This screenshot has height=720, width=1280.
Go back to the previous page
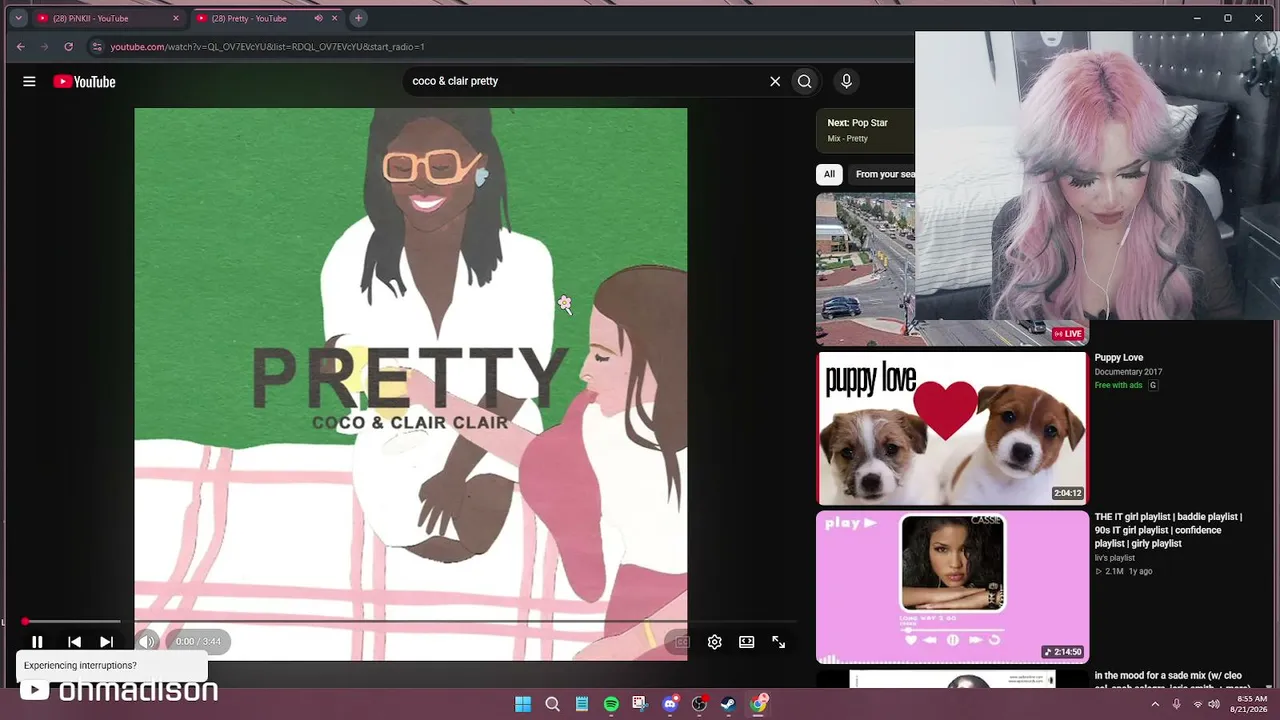pyautogui.click(x=20, y=47)
